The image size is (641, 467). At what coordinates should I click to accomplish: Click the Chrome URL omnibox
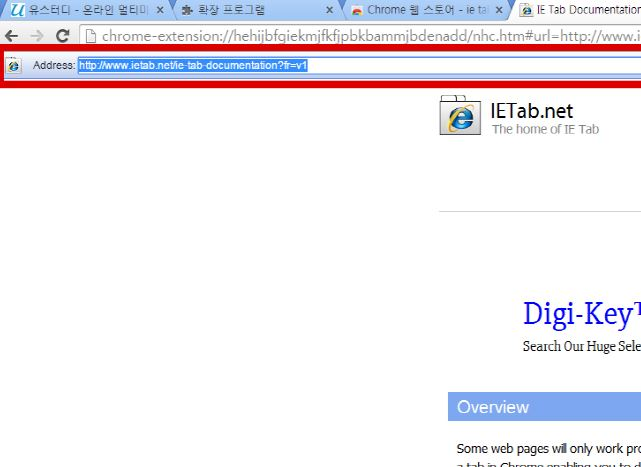(370, 37)
